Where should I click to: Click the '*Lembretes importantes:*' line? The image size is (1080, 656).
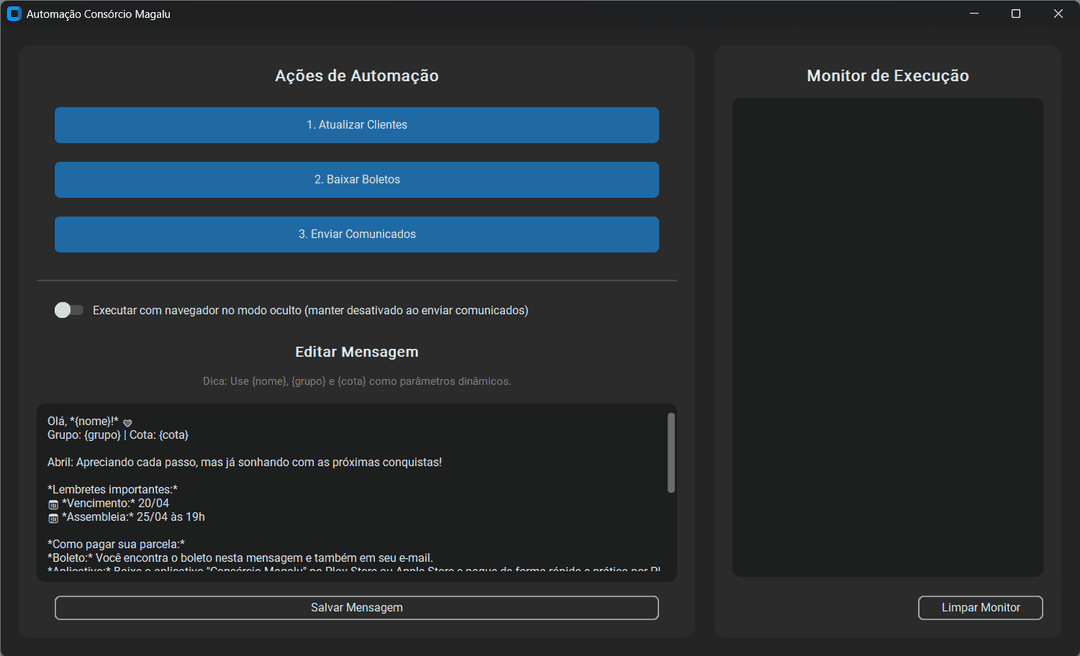(x=112, y=489)
